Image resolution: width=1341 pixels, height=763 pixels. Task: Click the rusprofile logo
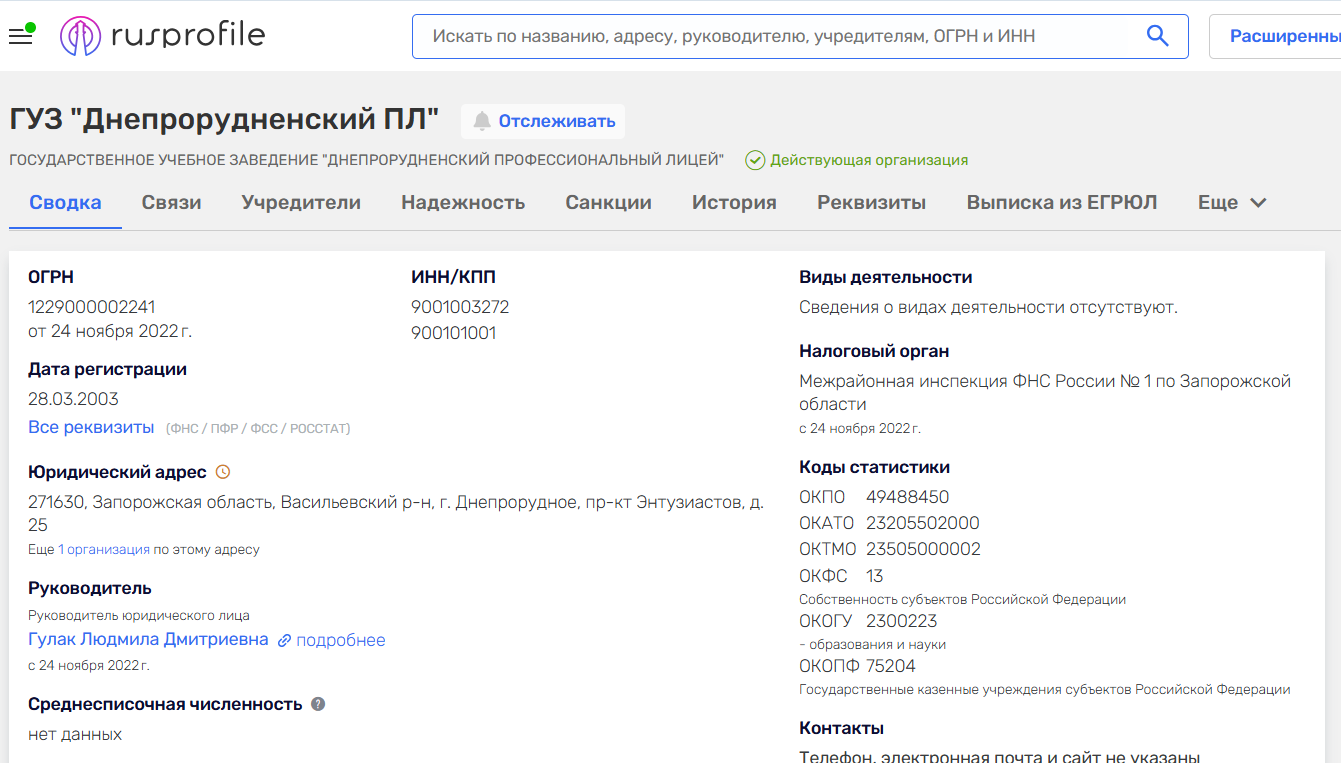[163, 36]
